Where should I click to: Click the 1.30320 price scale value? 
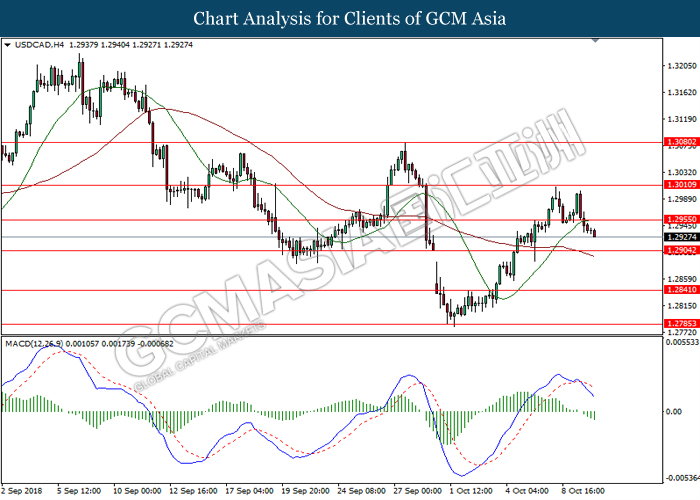tap(682, 172)
